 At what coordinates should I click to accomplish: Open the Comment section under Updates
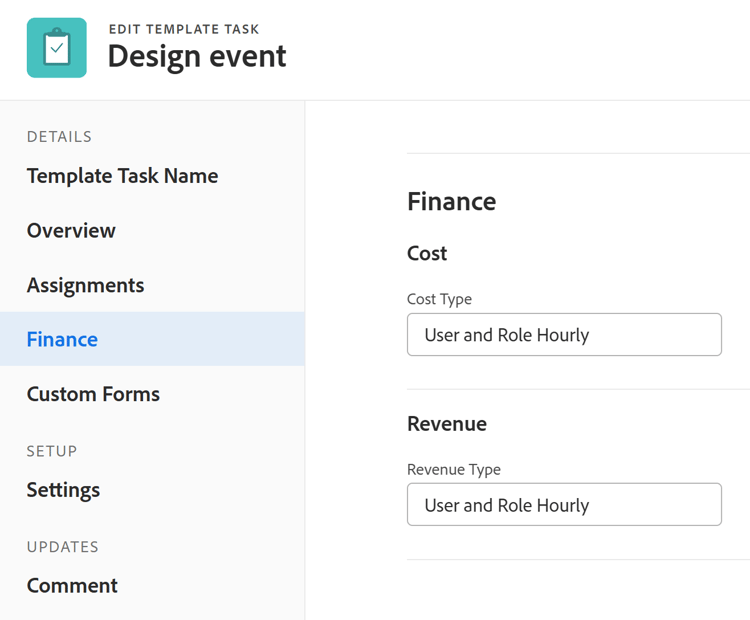(72, 585)
